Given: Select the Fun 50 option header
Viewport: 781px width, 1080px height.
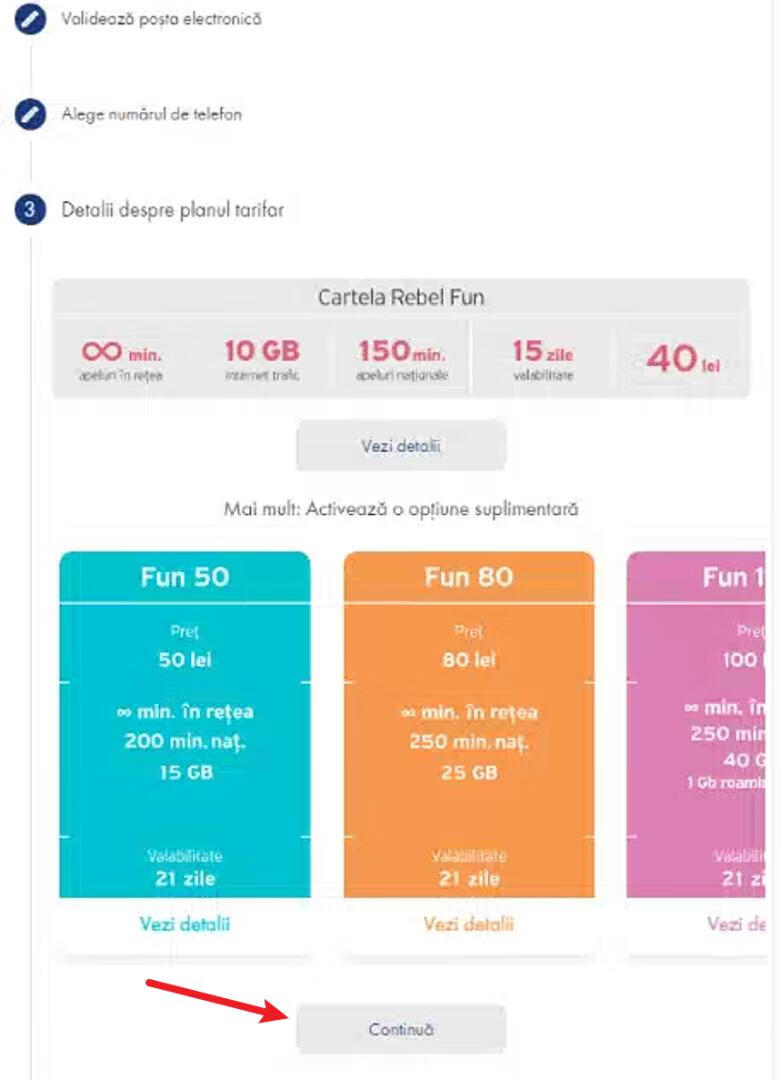Looking at the screenshot, I should point(185,577).
